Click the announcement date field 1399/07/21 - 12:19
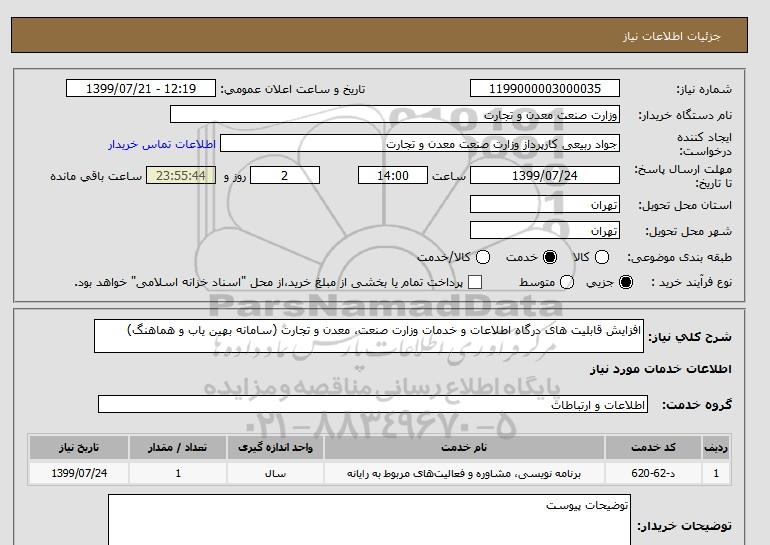 tap(141, 88)
